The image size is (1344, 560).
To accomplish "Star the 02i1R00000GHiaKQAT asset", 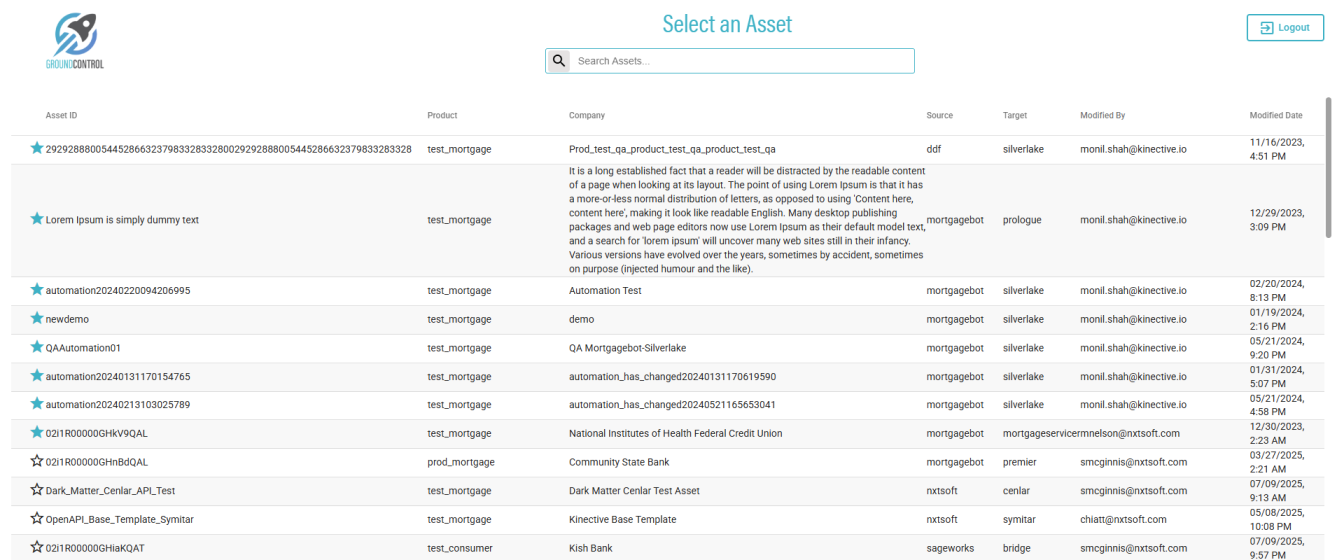I will (x=37, y=547).
